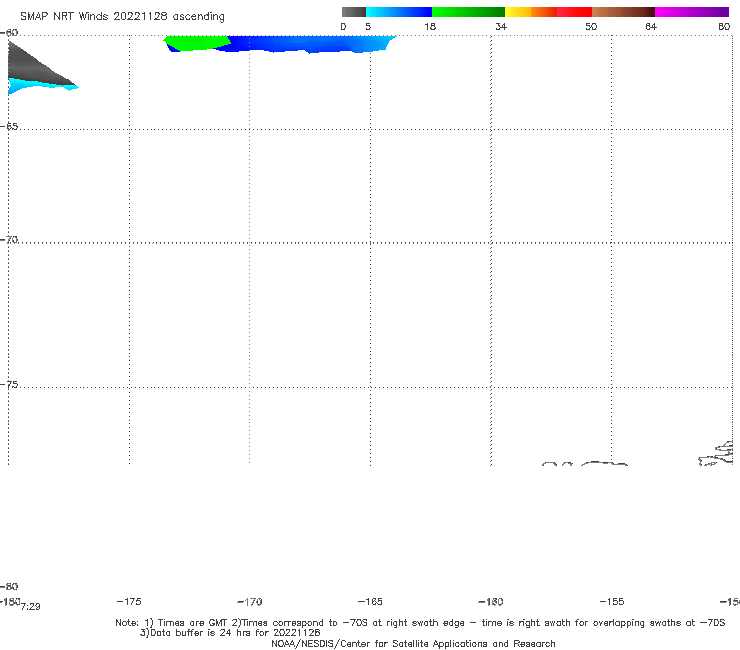Image resolution: width=740 pixels, height=650 pixels.
Task: Click the brown 50-64 colorbar segment
Action: click(623, 12)
